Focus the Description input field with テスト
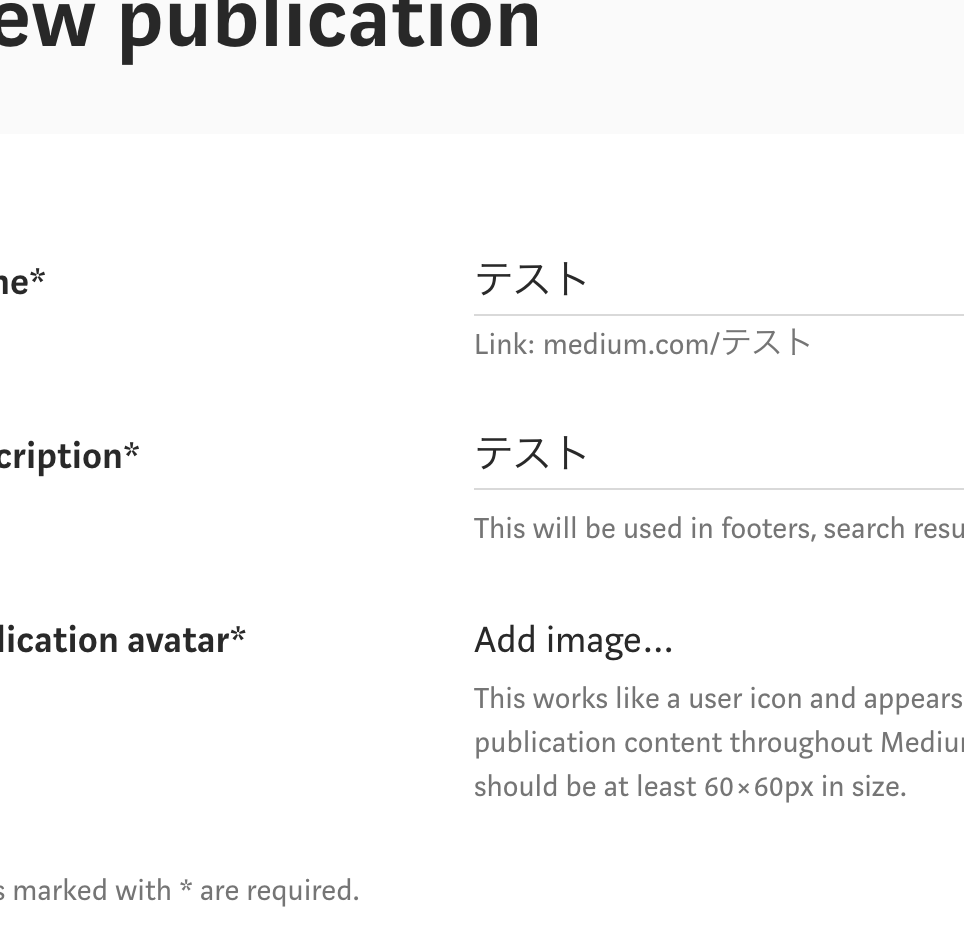 (719, 454)
